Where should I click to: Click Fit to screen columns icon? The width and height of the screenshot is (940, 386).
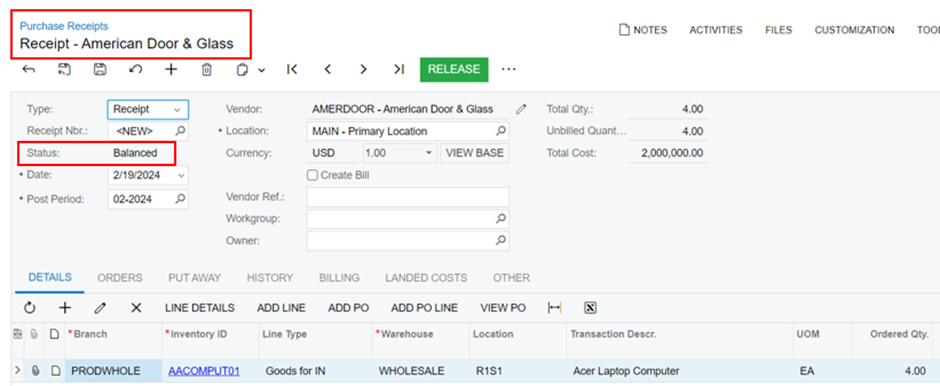555,308
